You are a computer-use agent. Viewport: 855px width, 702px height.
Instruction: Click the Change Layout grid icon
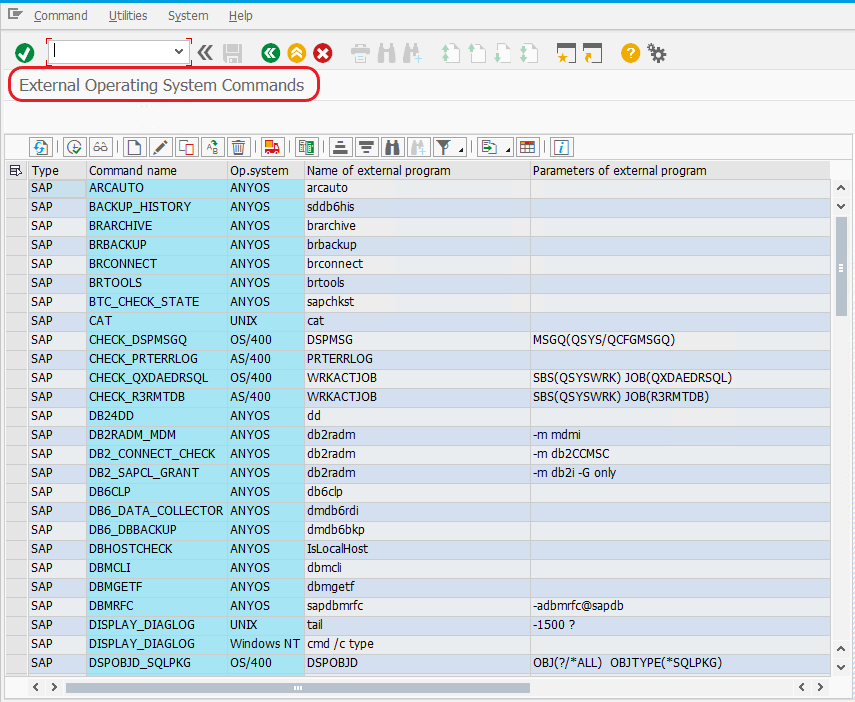[x=527, y=147]
